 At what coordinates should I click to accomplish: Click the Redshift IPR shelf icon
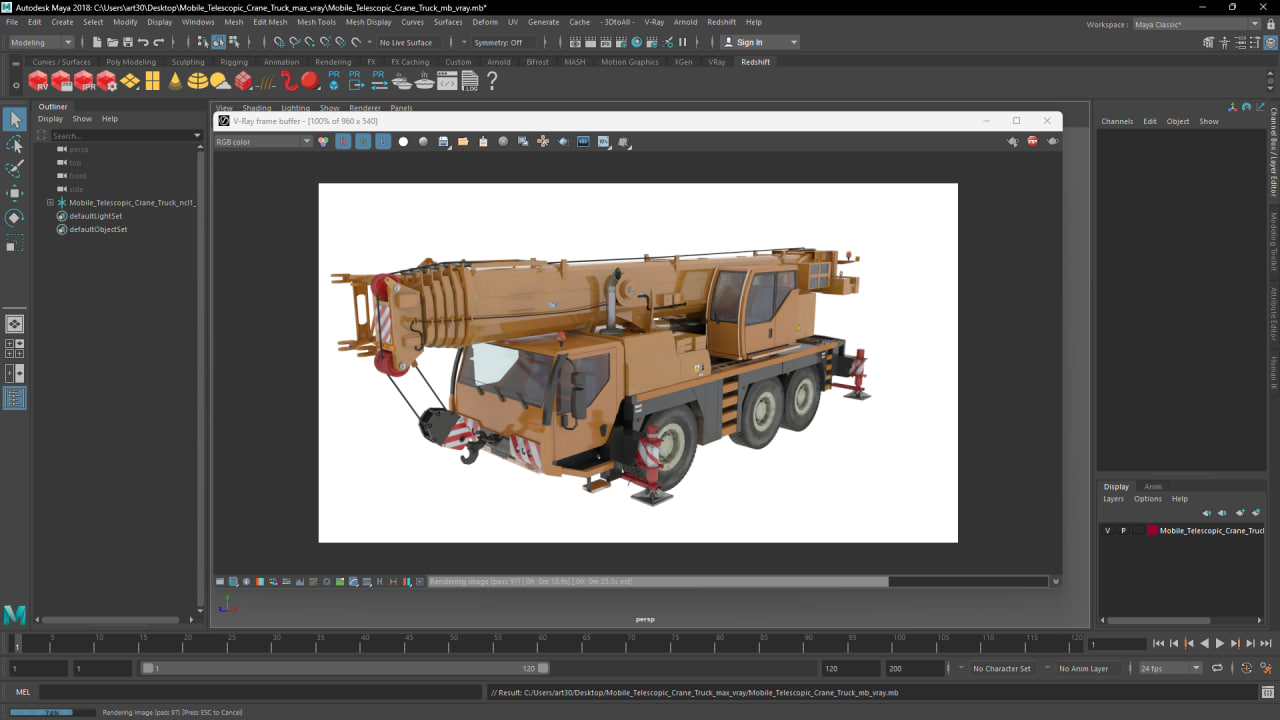(84, 81)
